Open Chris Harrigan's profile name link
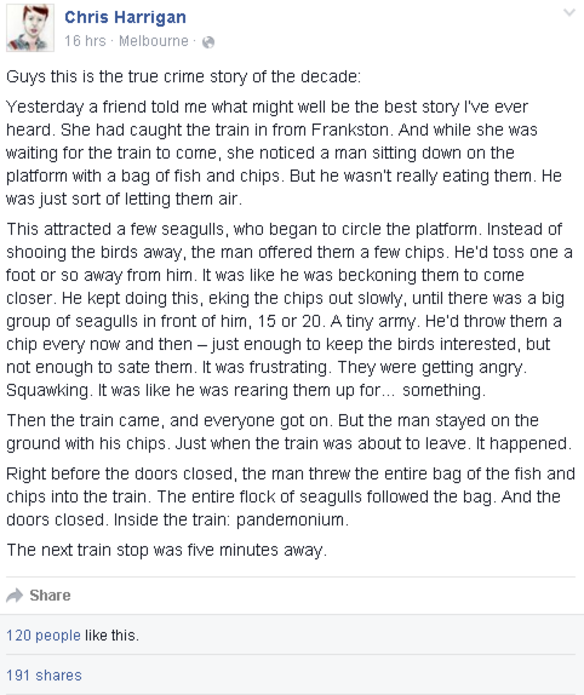584x695 pixels. 125,17
